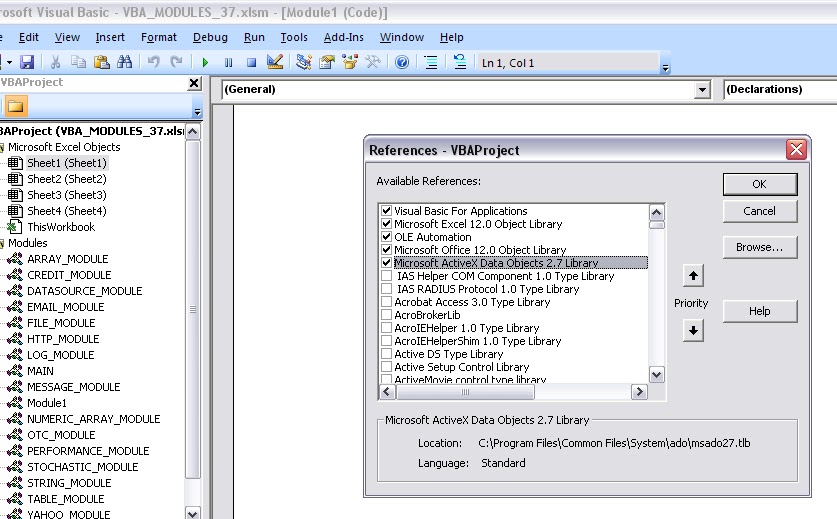The width and height of the screenshot is (837, 519).
Task: Open the Debug menu
Action: point(210,37)
